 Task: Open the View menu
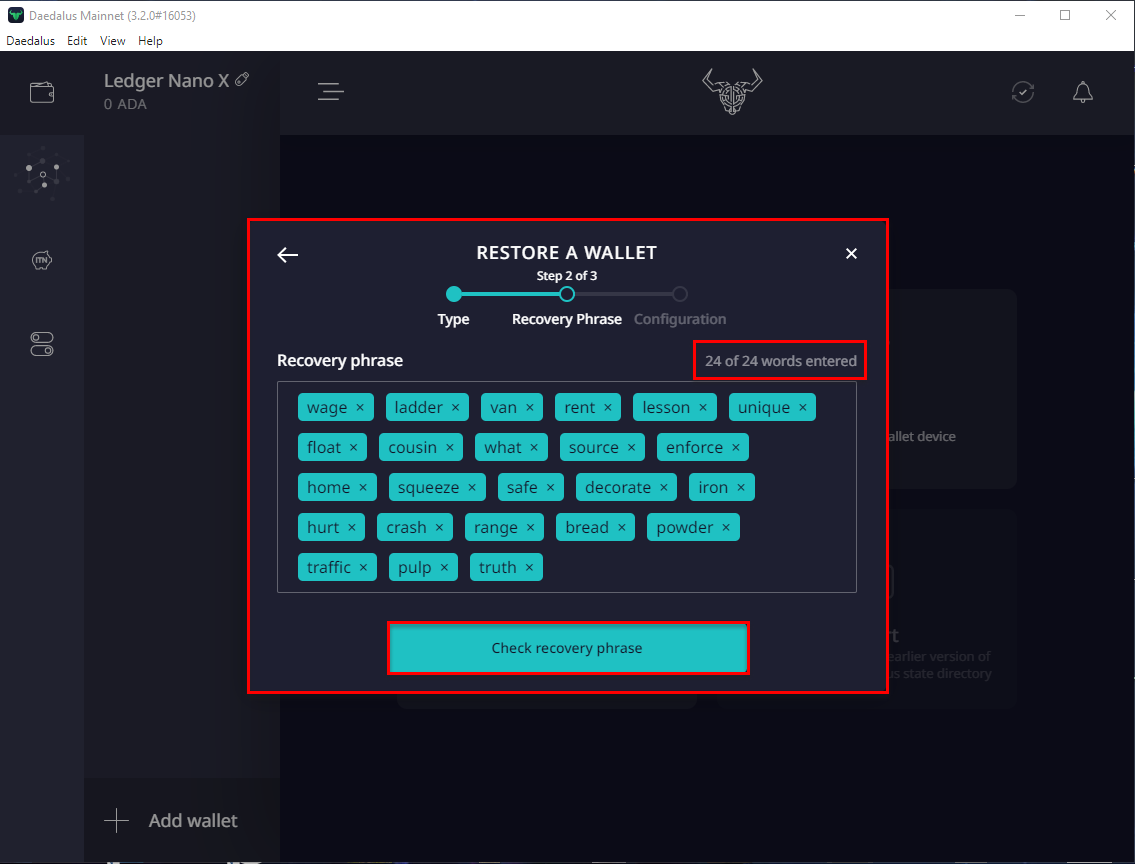tap(113, 41)
